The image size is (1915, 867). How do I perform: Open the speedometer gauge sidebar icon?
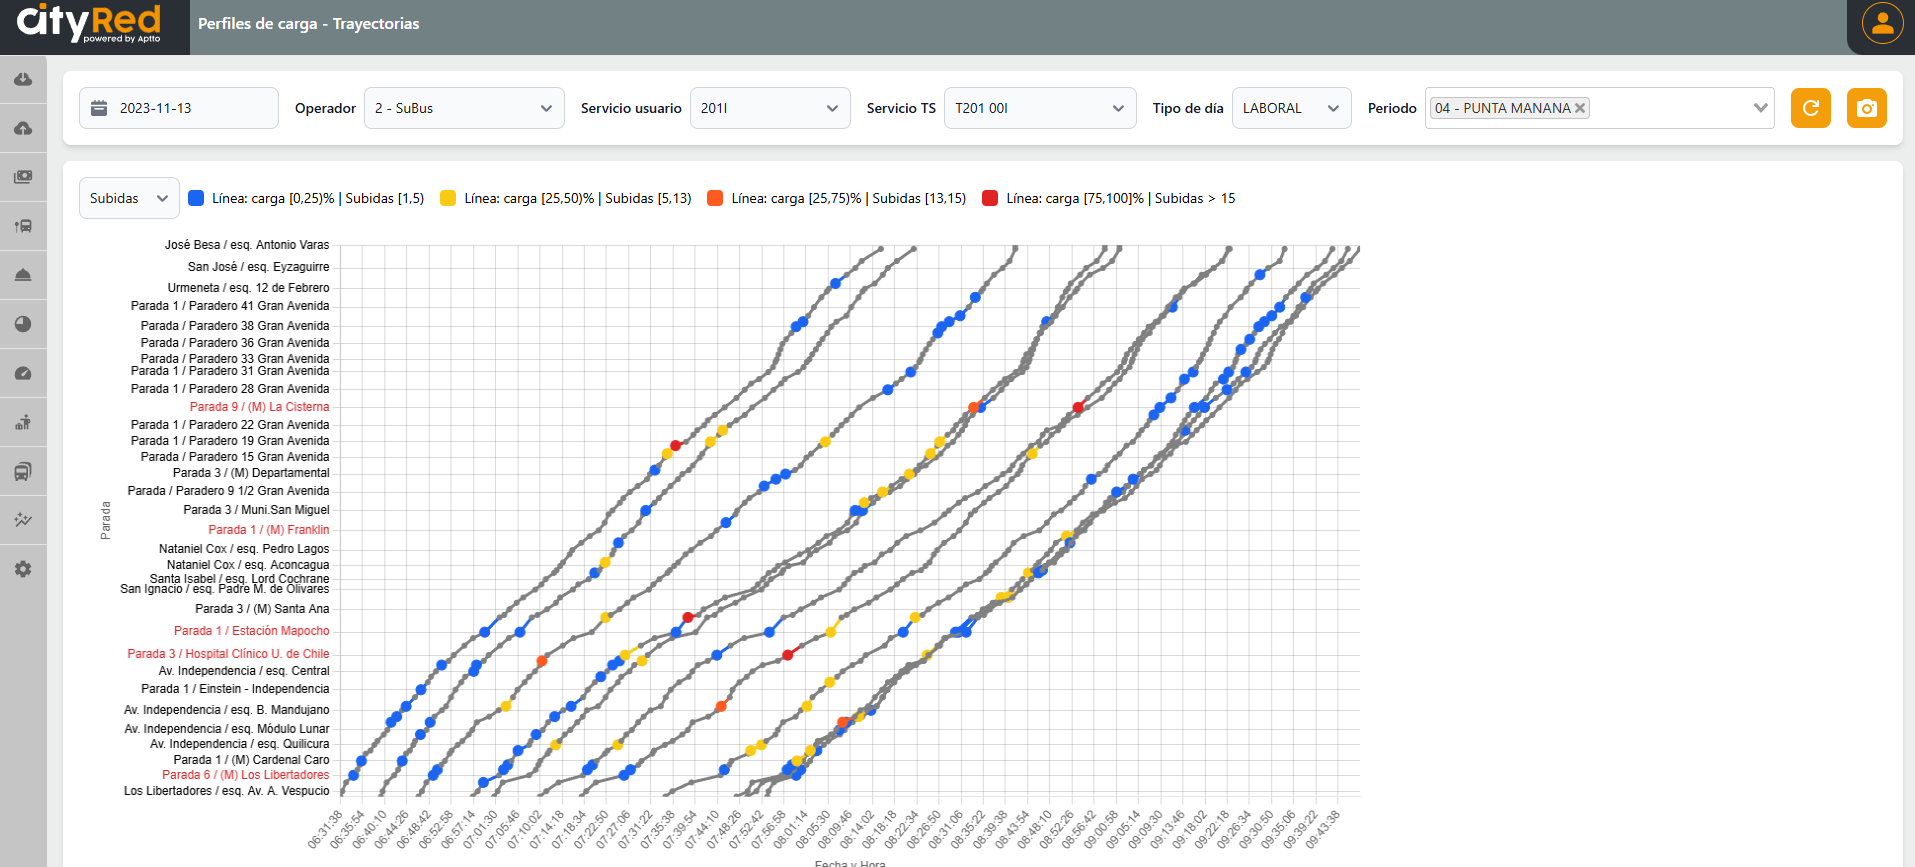tap(23, 373)
